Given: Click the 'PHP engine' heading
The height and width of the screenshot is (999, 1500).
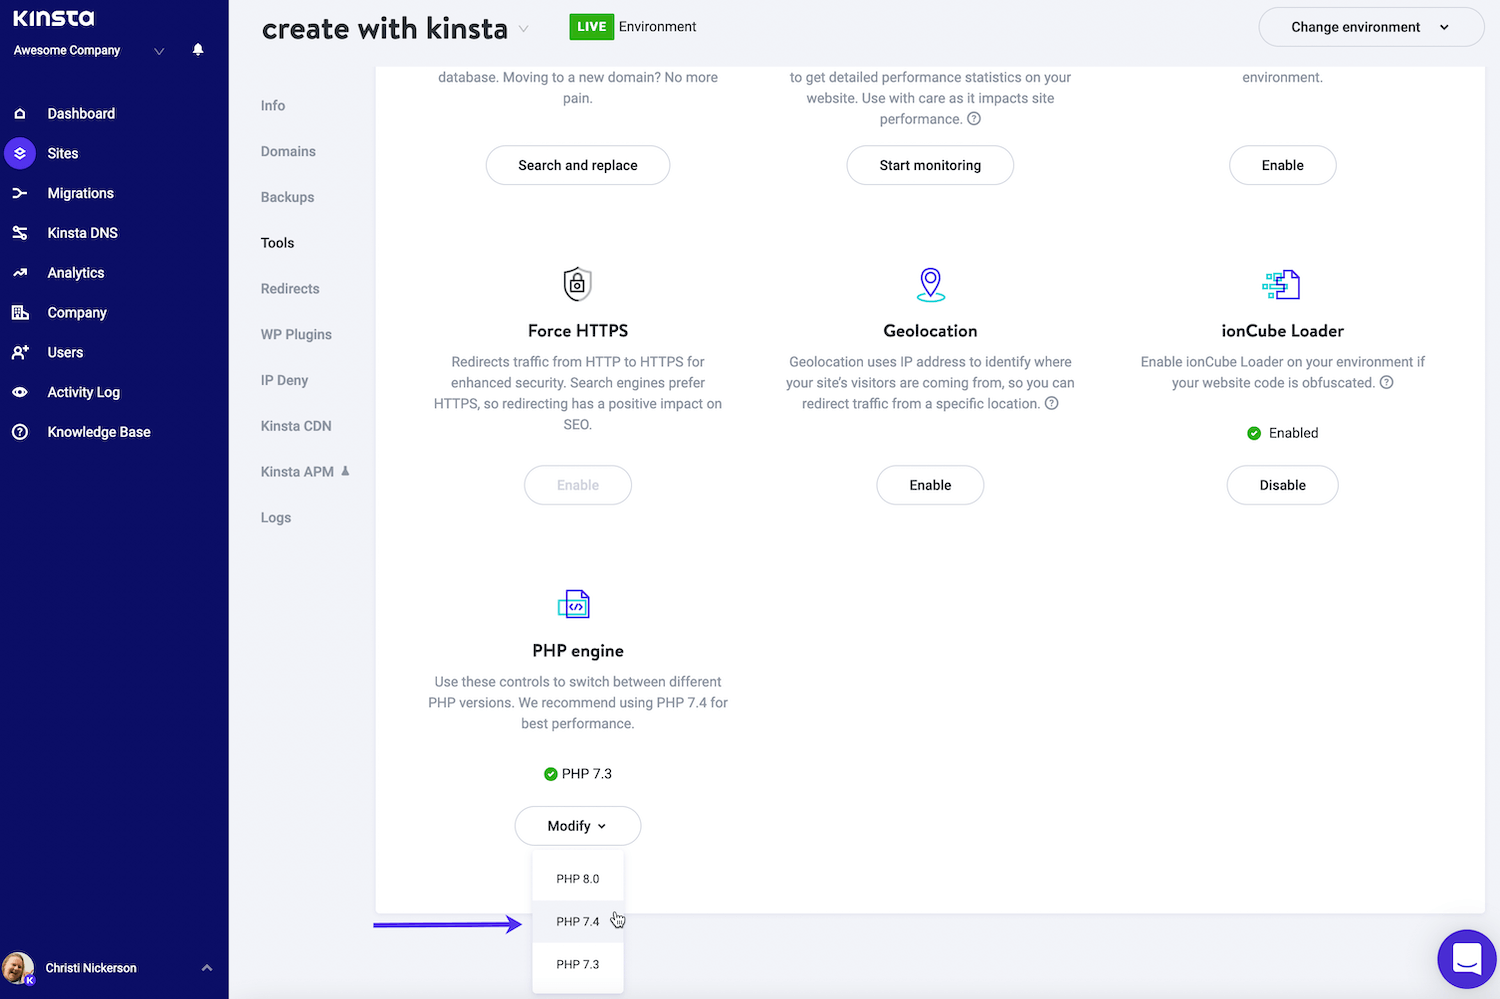Looking at the screenshot, I should point(578,651).
